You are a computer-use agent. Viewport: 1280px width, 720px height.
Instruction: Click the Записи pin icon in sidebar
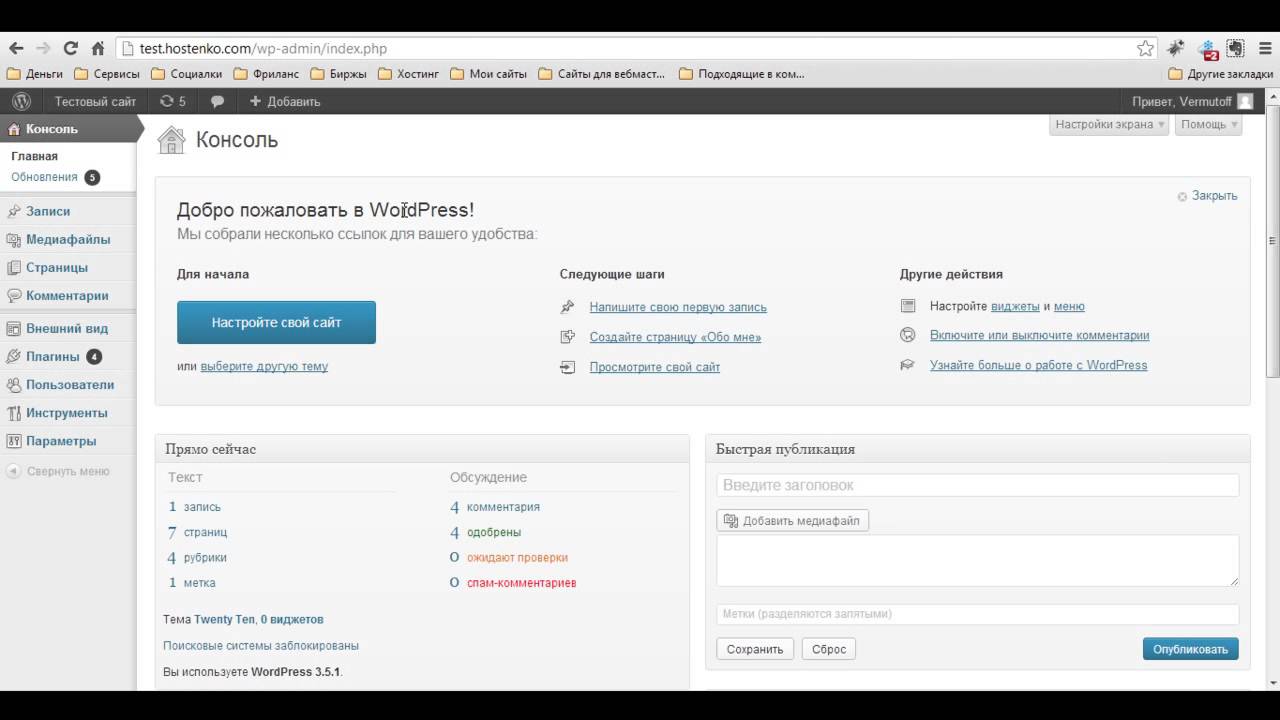tap(14, 211)
